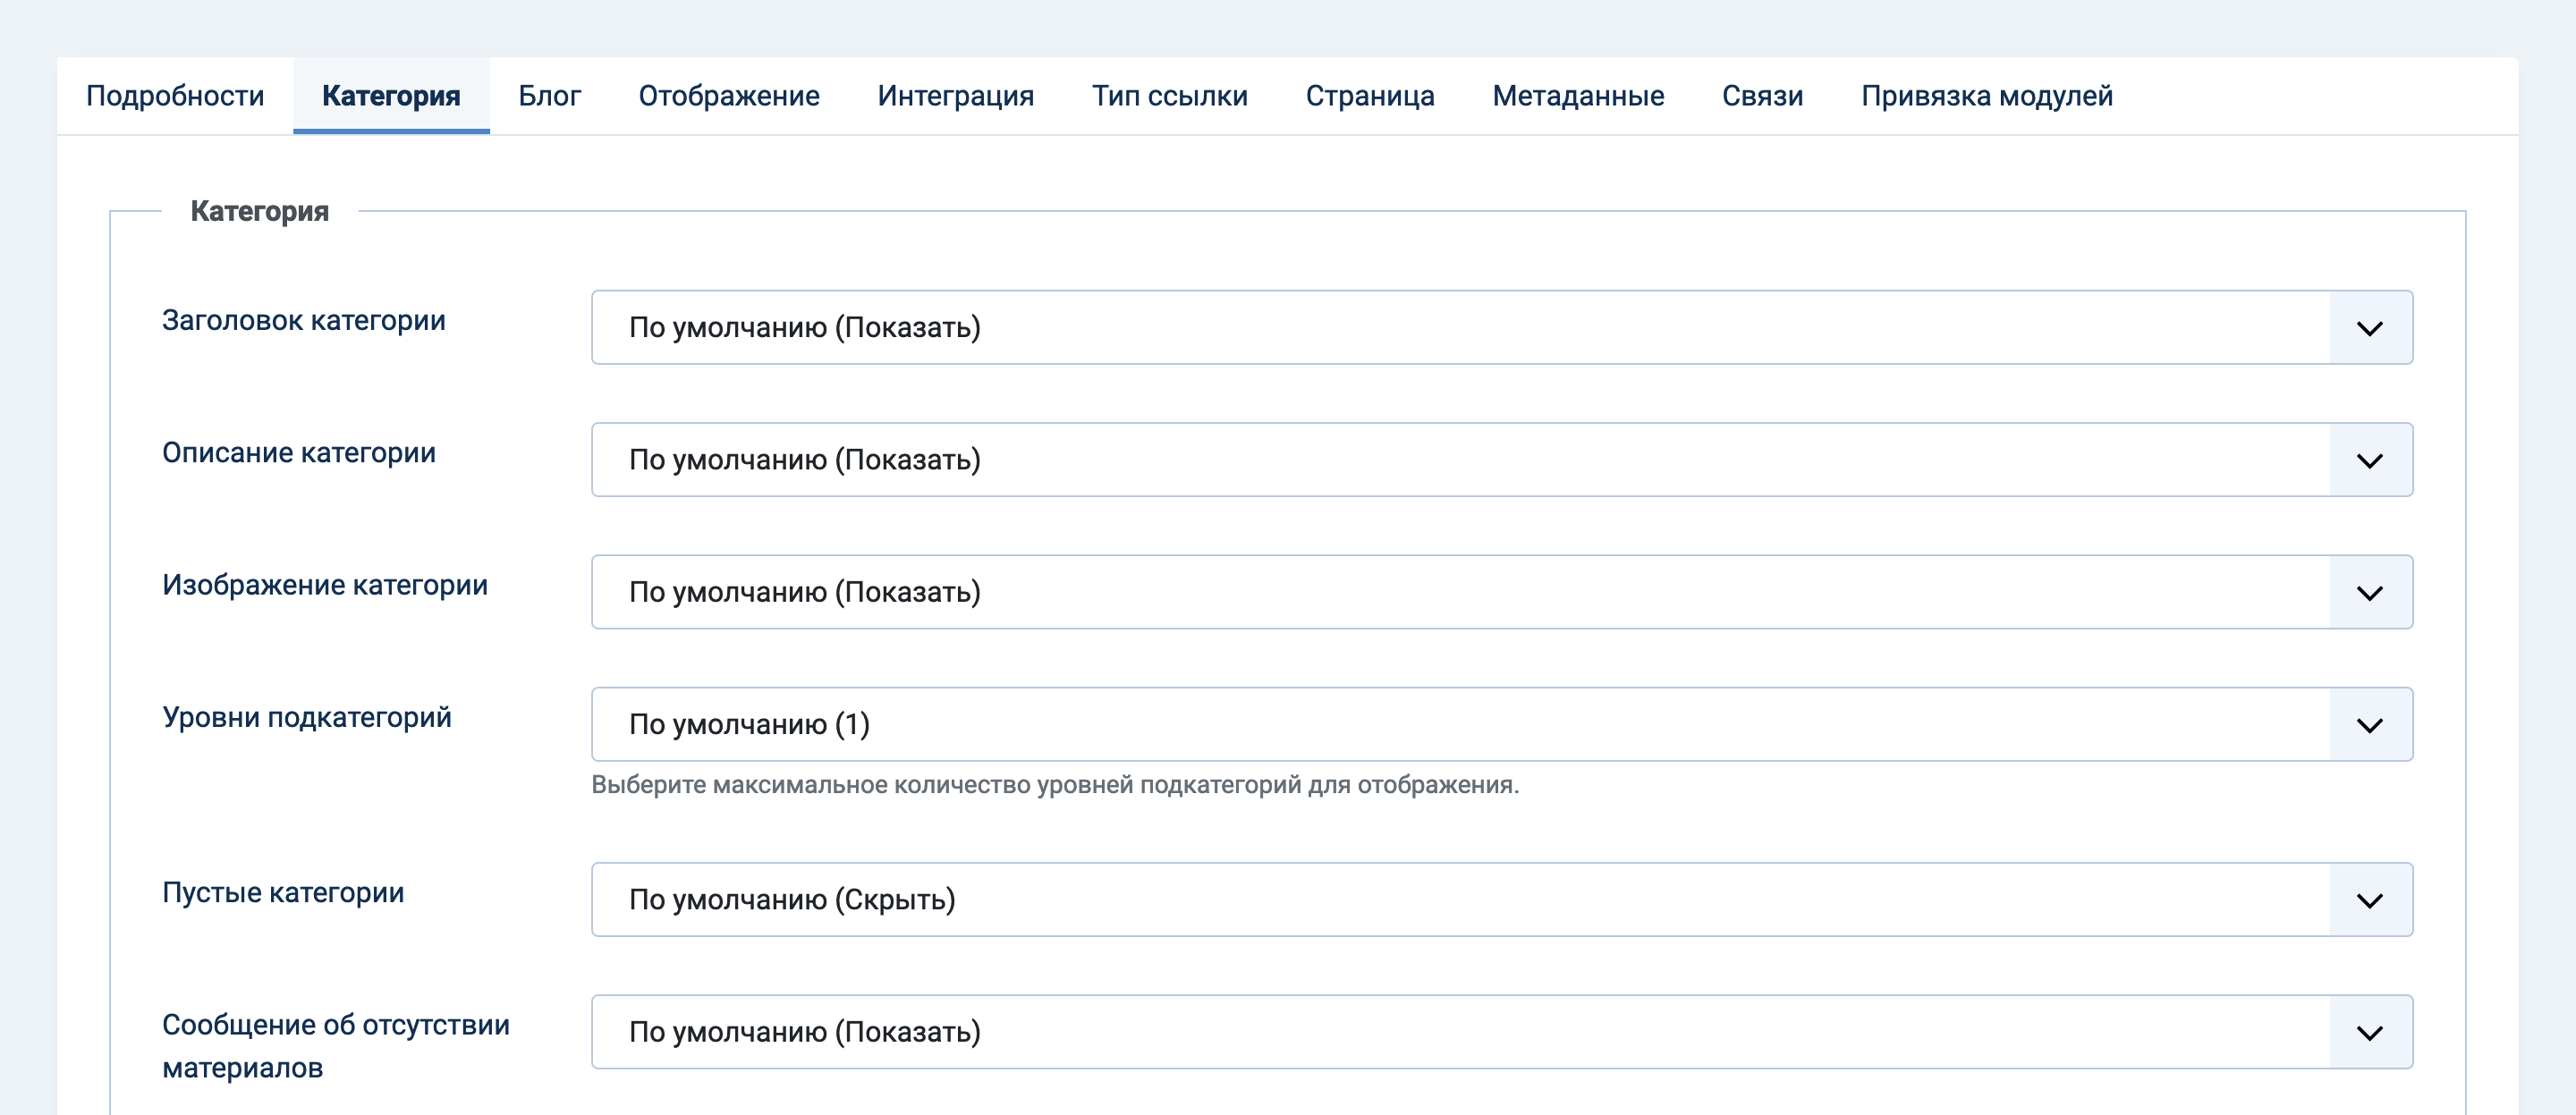Click the Уровни подкатегорий help text

(x=1055, y=785)
